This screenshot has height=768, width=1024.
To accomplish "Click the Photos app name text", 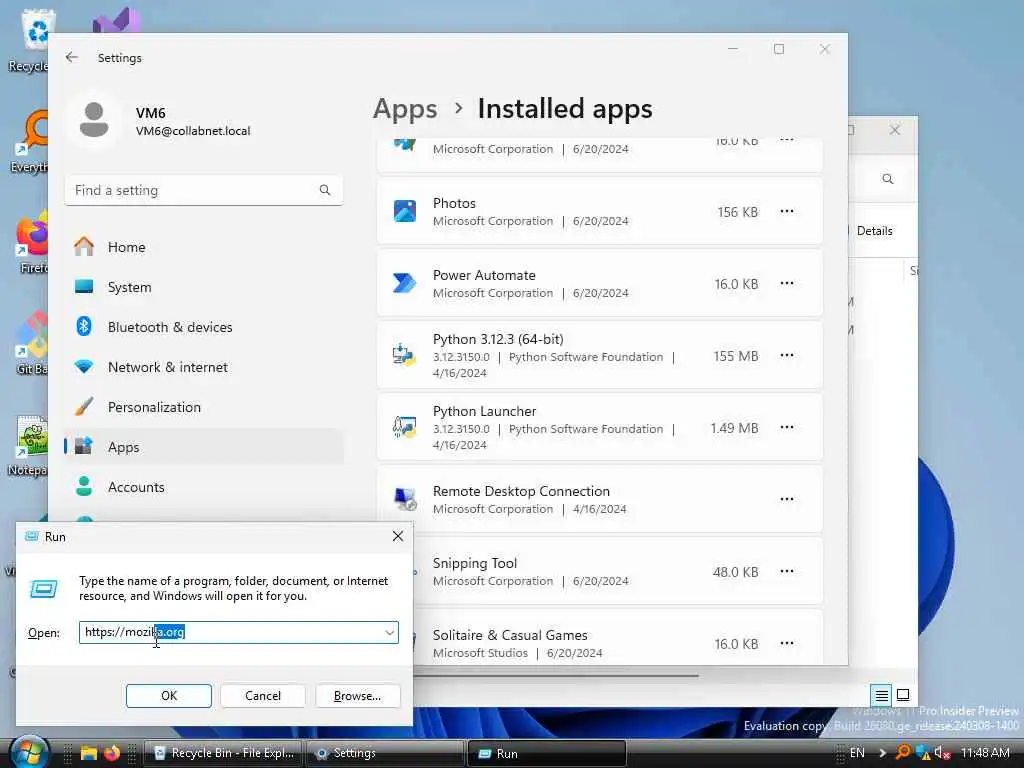I will point(454,203).
